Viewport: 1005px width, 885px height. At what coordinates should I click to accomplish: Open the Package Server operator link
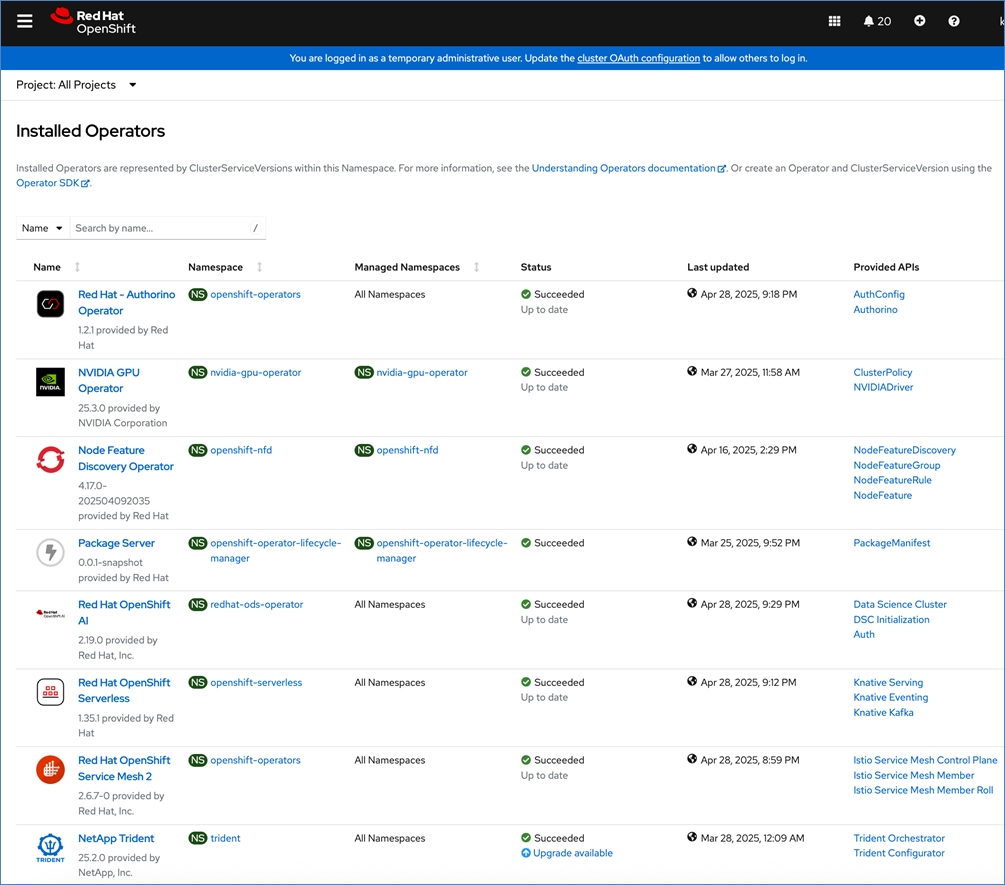tap(116, 543)
